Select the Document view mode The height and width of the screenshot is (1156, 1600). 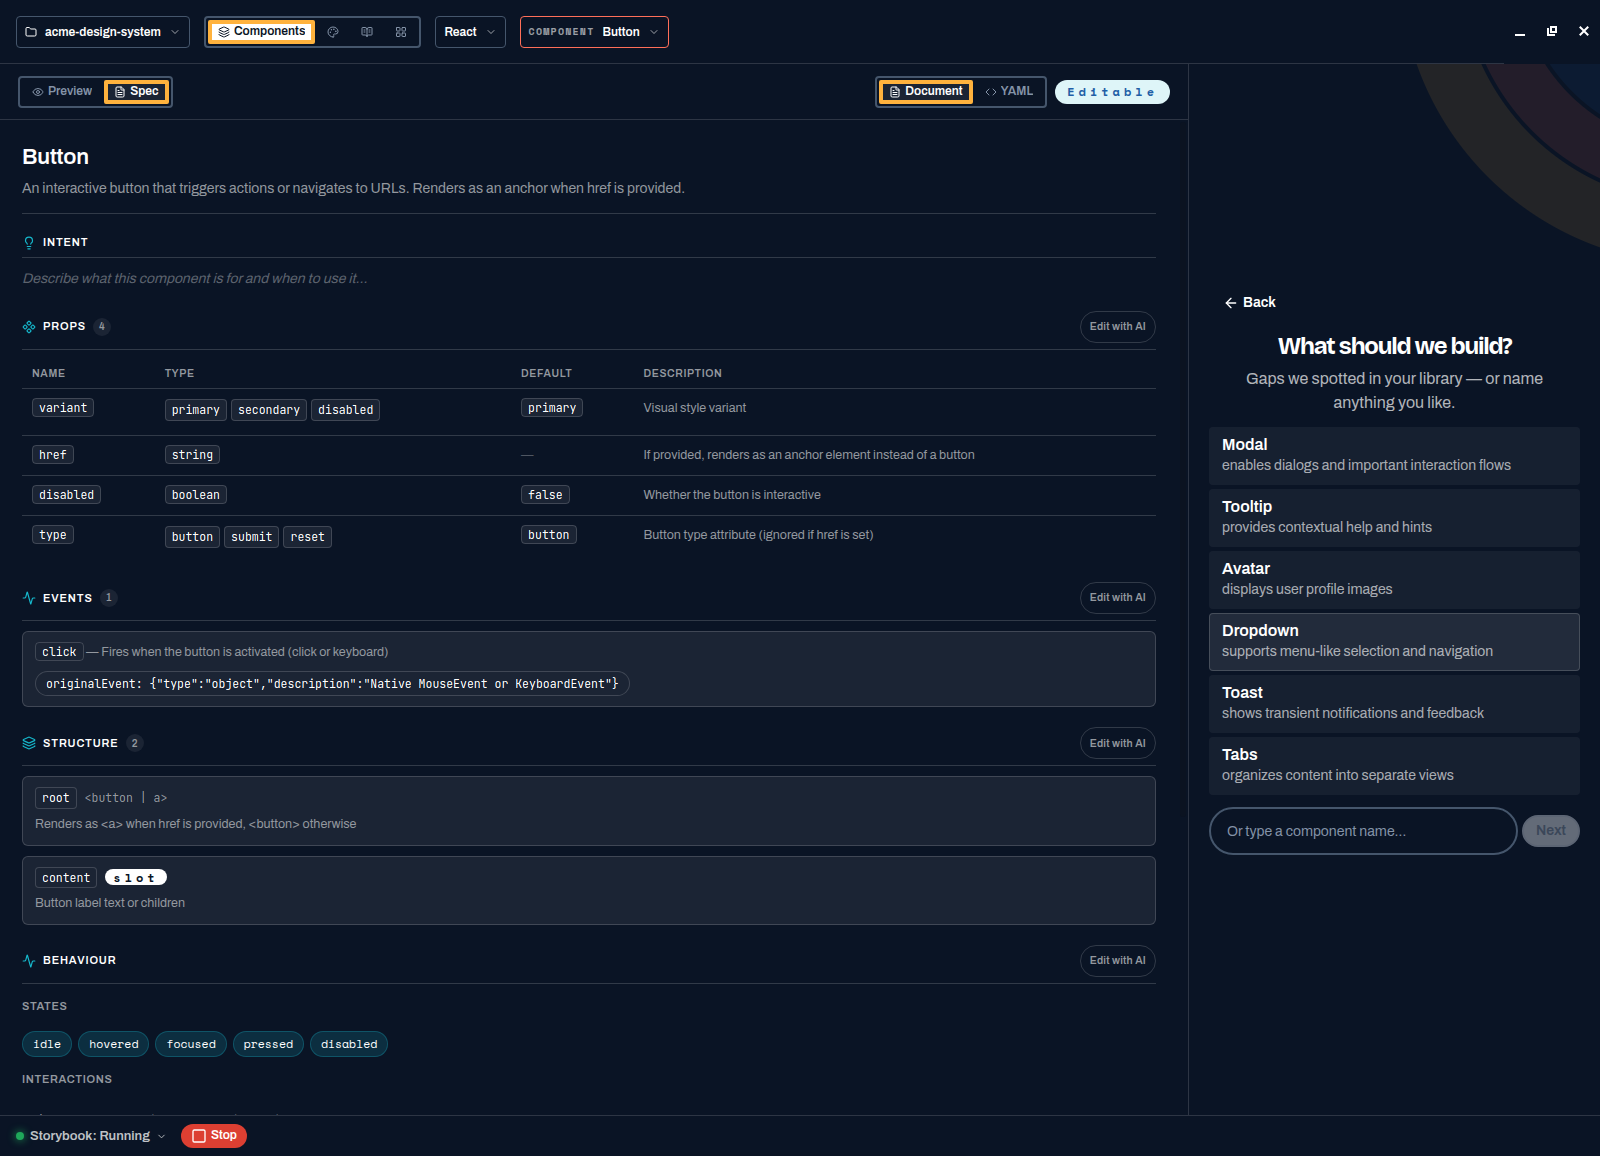click(926, 92)
